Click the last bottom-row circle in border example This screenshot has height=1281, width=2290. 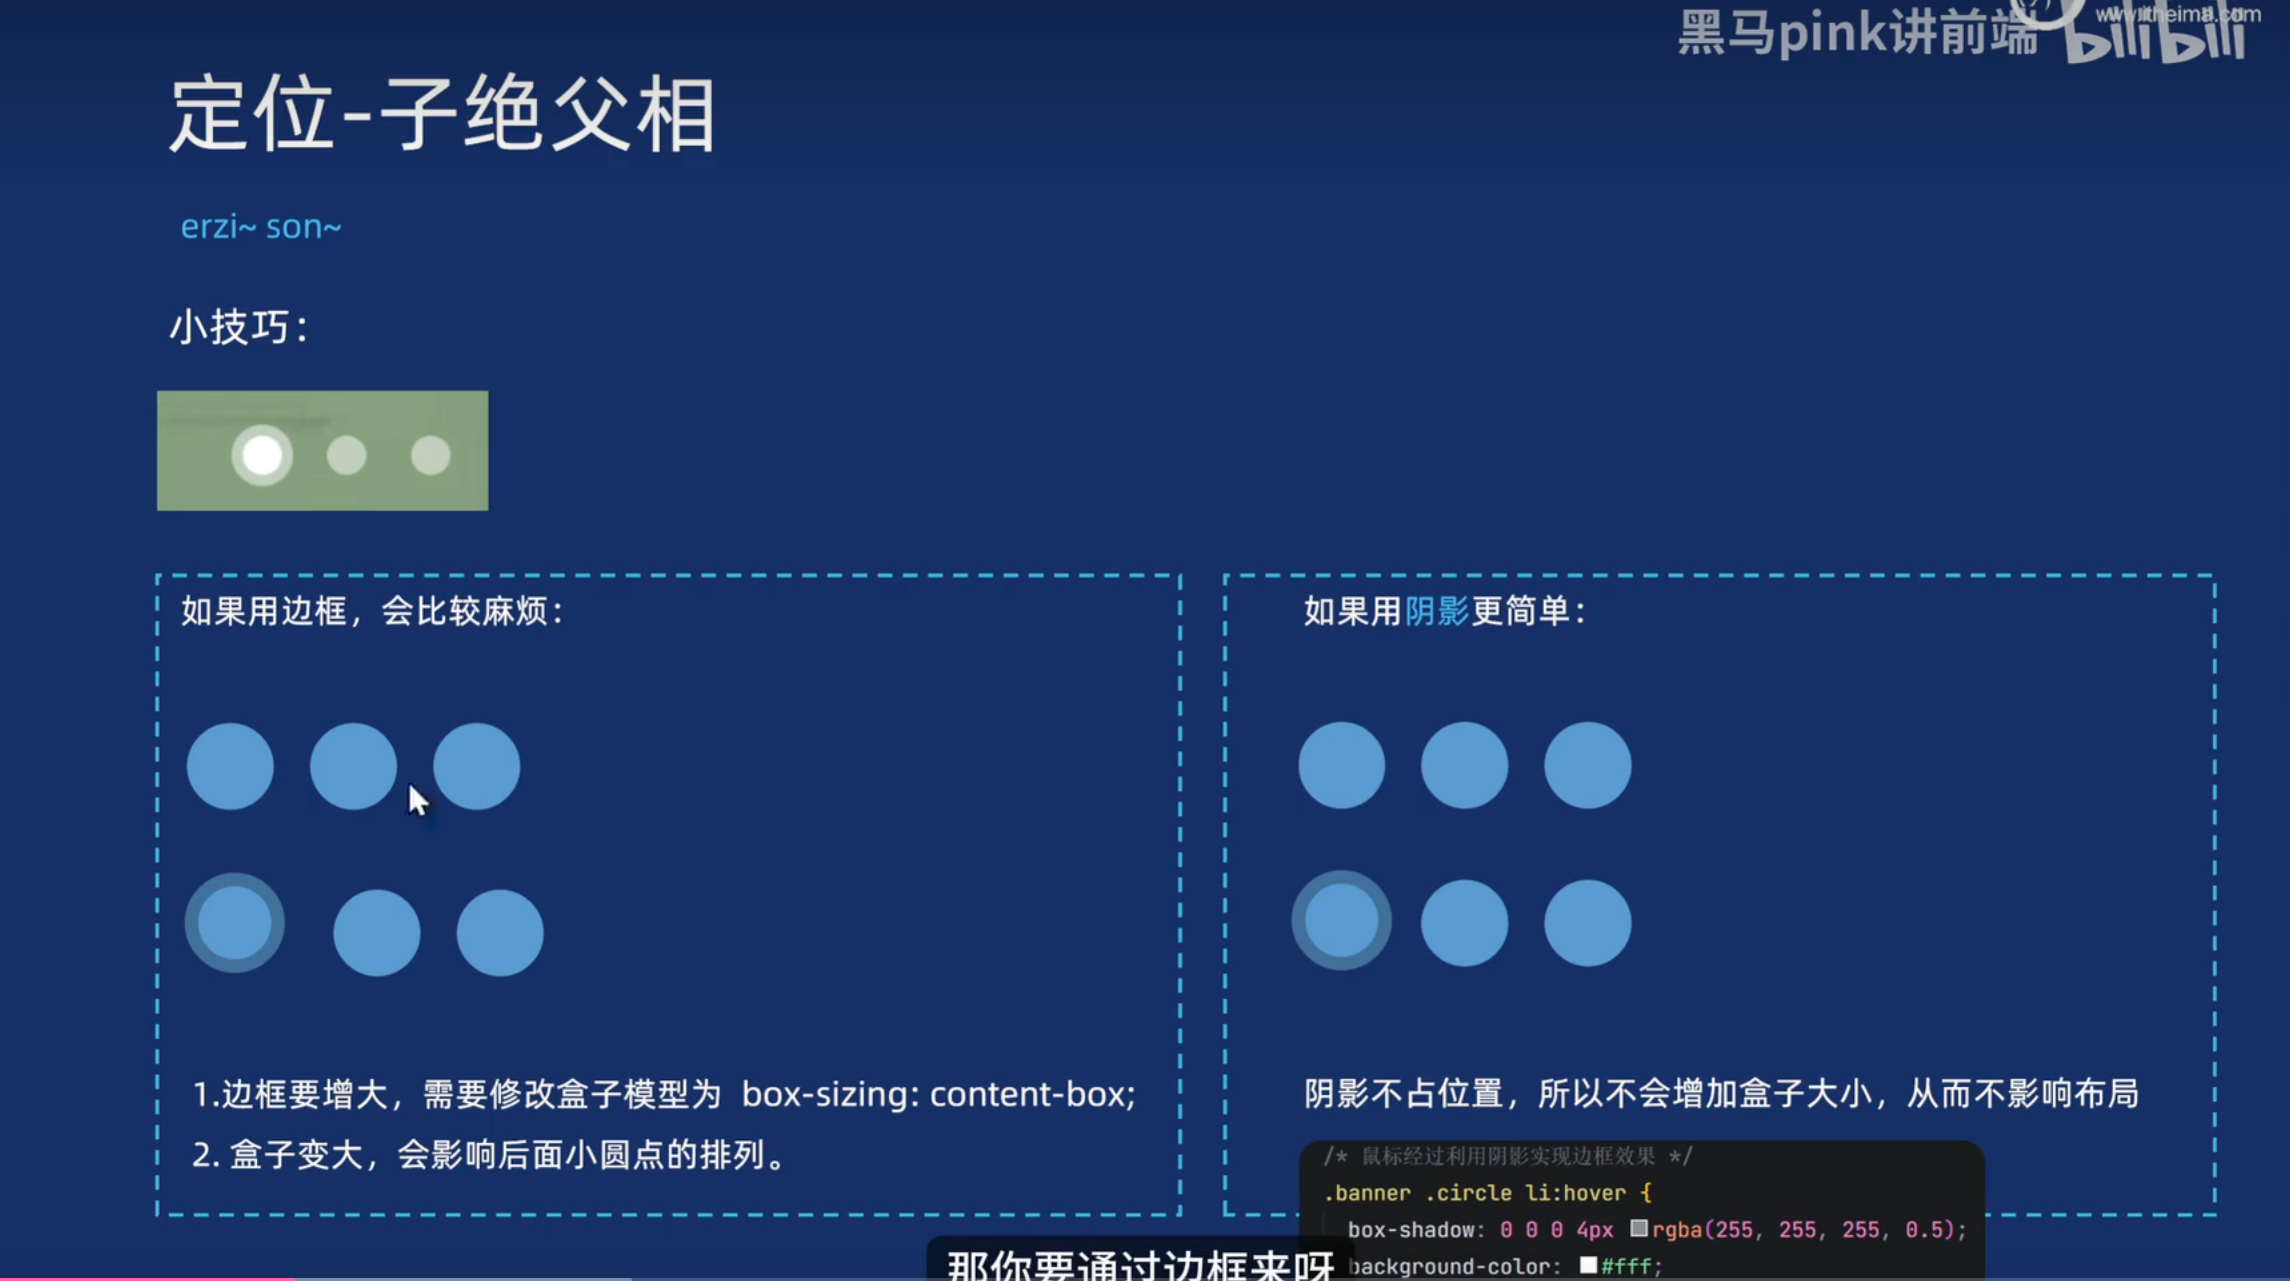[500, 932]
